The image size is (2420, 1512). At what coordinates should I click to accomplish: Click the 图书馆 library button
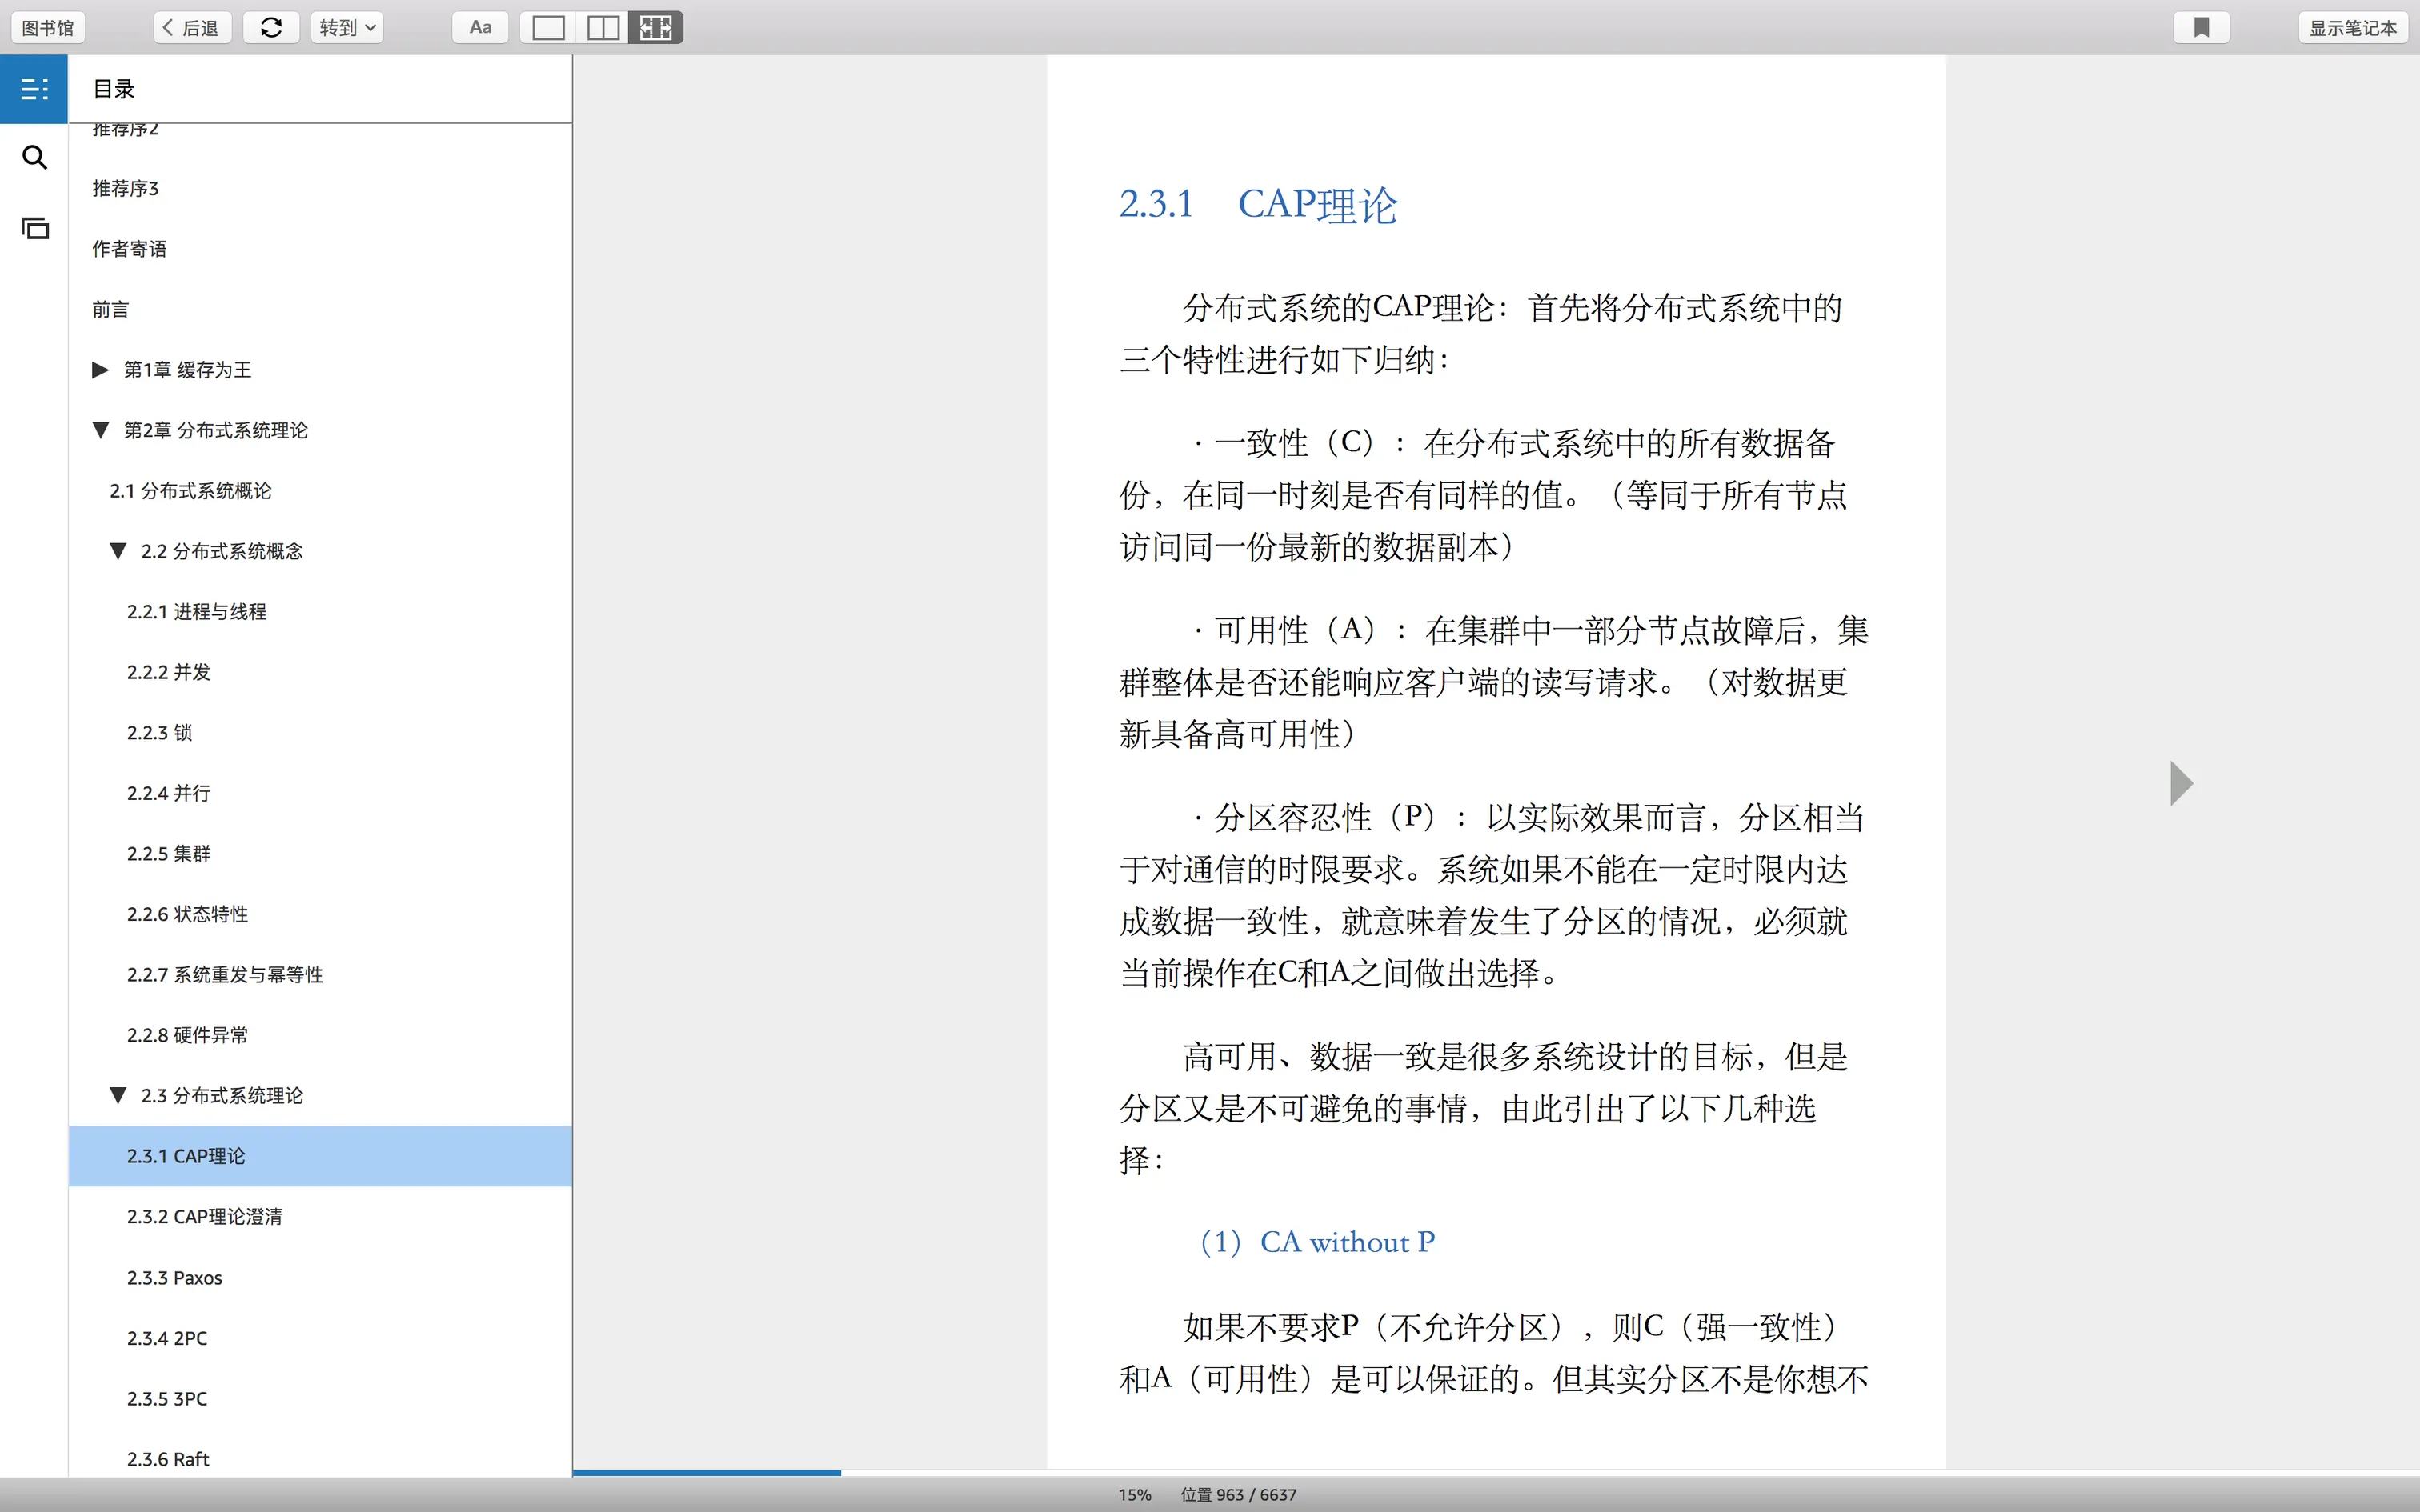[x=48, y=28]
